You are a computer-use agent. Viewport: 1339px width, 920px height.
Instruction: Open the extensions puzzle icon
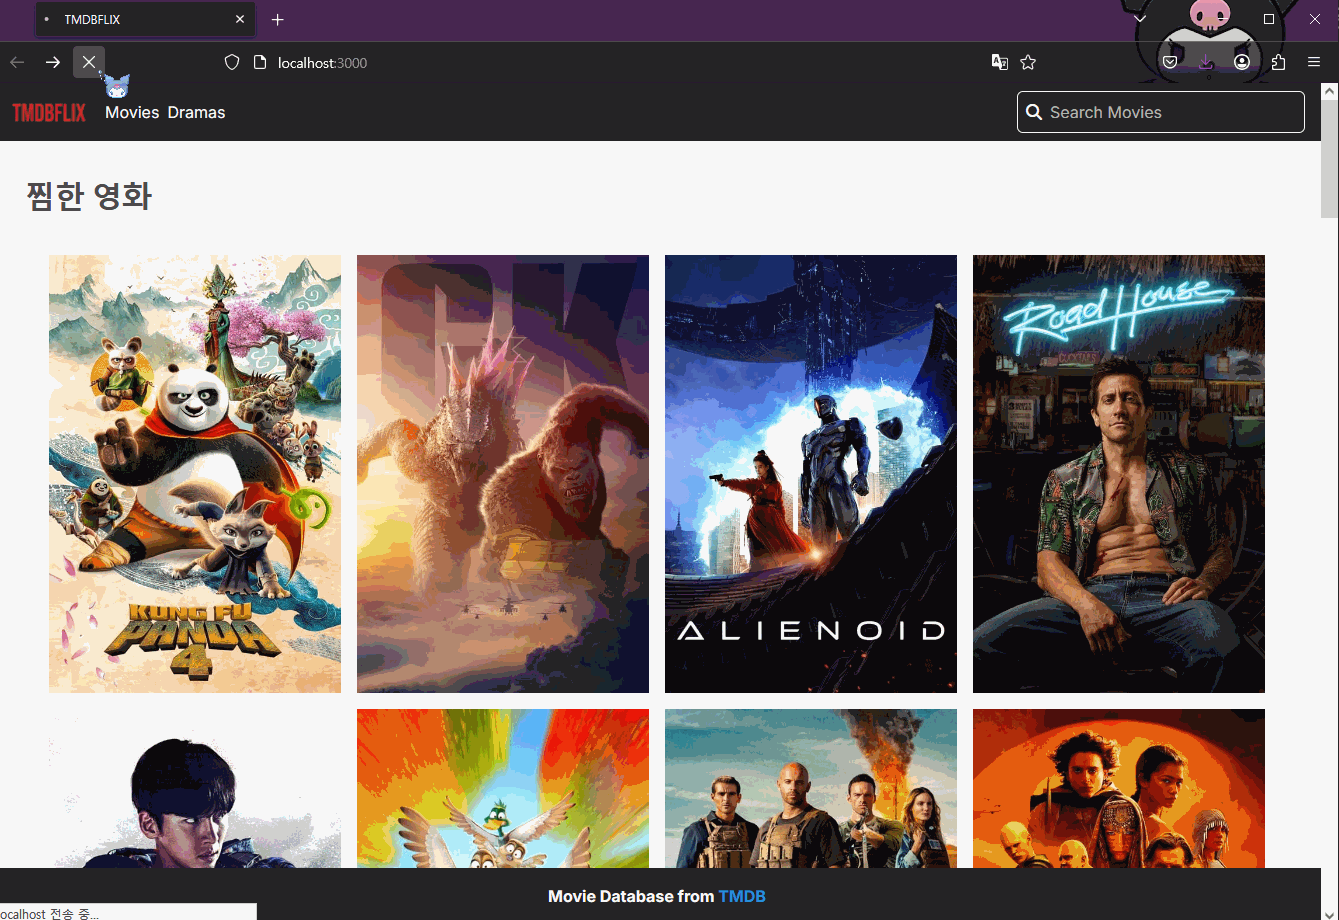pos(1278,62)
